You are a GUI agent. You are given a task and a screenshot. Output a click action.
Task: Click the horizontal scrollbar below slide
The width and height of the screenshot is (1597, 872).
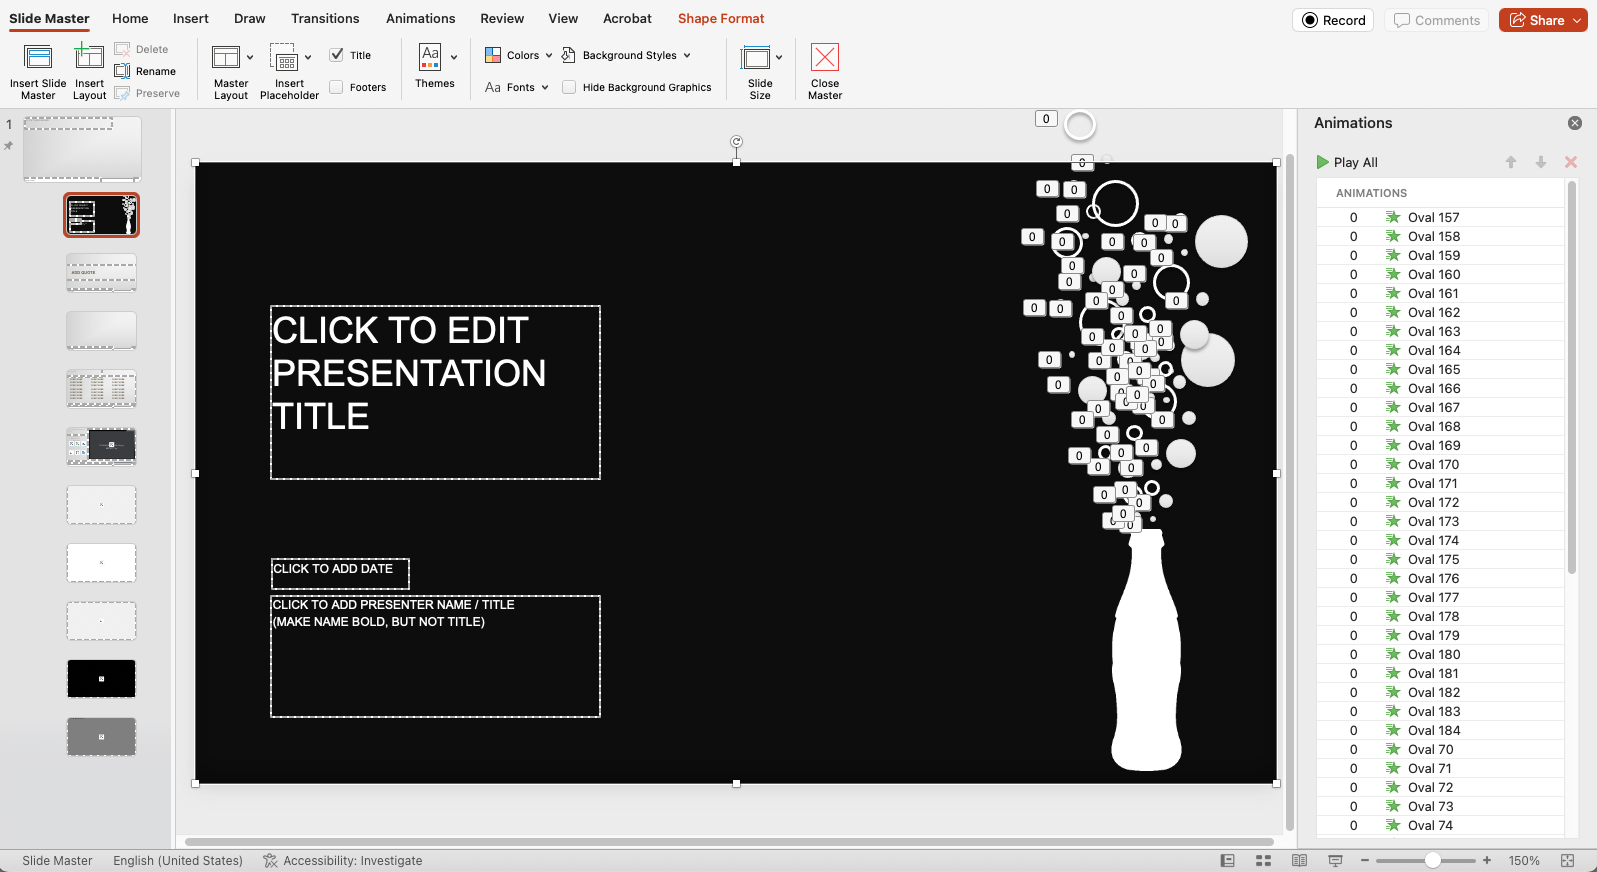pyautogui.click(x=729, y=842)
